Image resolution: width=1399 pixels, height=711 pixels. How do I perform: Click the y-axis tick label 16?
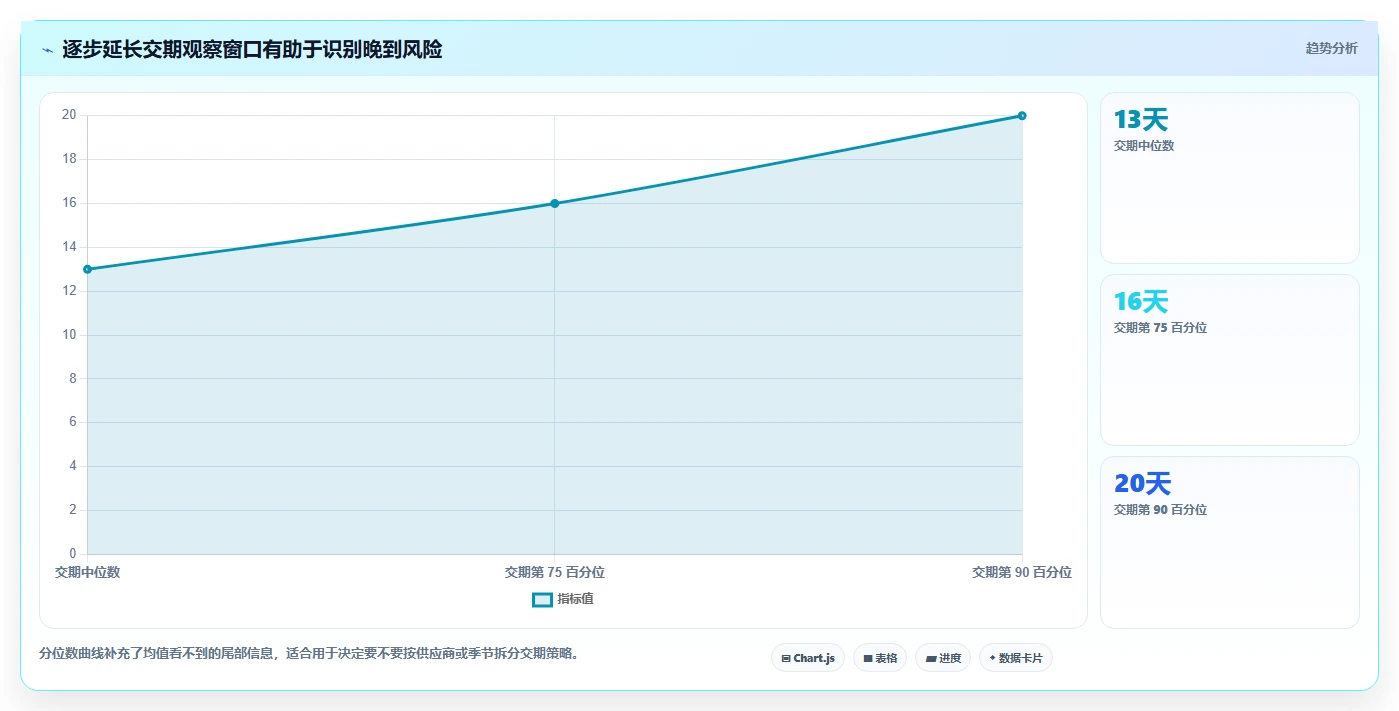click(x=69, y=203)
